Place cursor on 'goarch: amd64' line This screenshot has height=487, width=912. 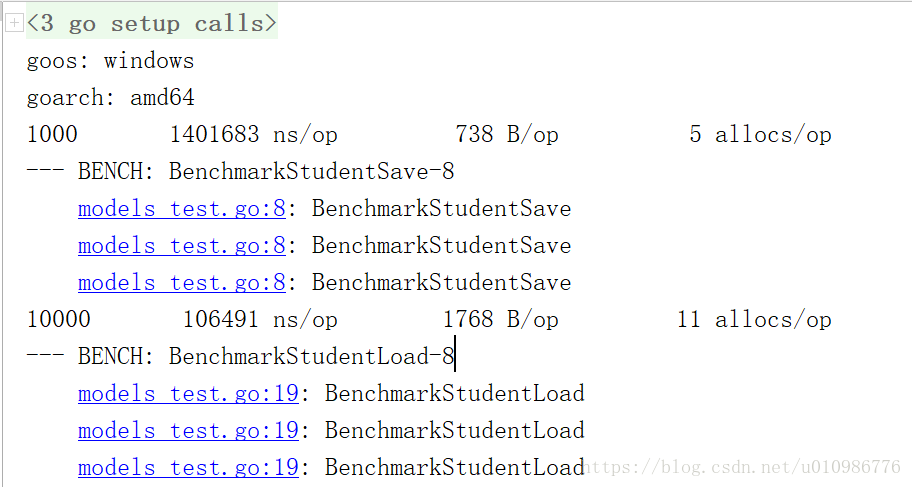[x=111, y=97]
